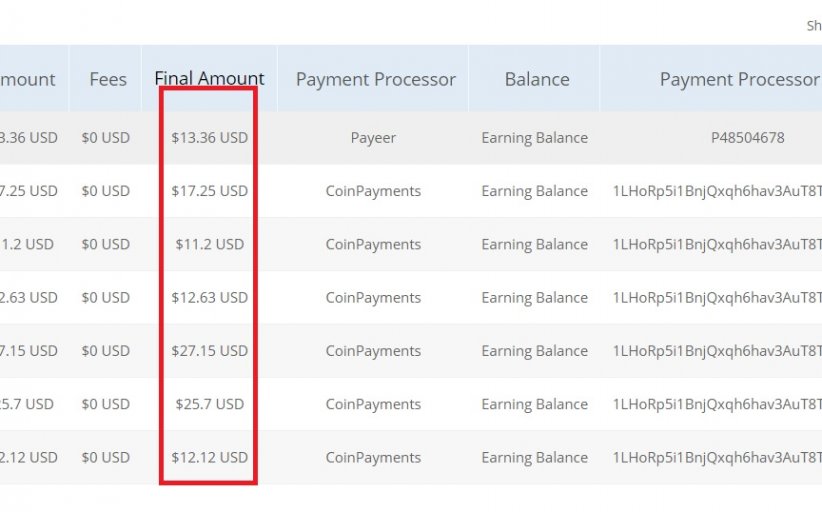
Task: Select the wallet address in the $25.7 row
Action: coord(716,404)
